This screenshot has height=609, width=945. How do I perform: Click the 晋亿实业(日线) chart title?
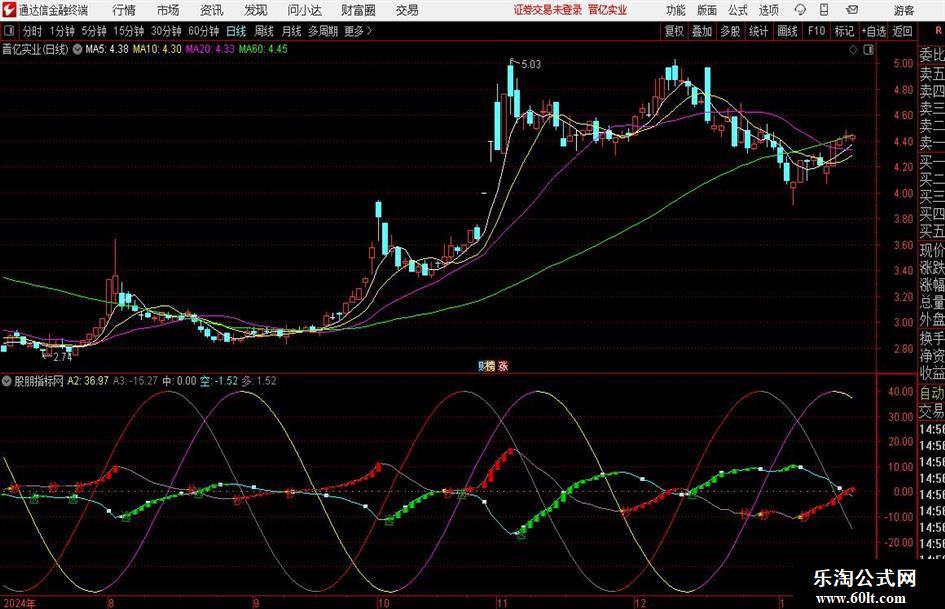(35, 49)
